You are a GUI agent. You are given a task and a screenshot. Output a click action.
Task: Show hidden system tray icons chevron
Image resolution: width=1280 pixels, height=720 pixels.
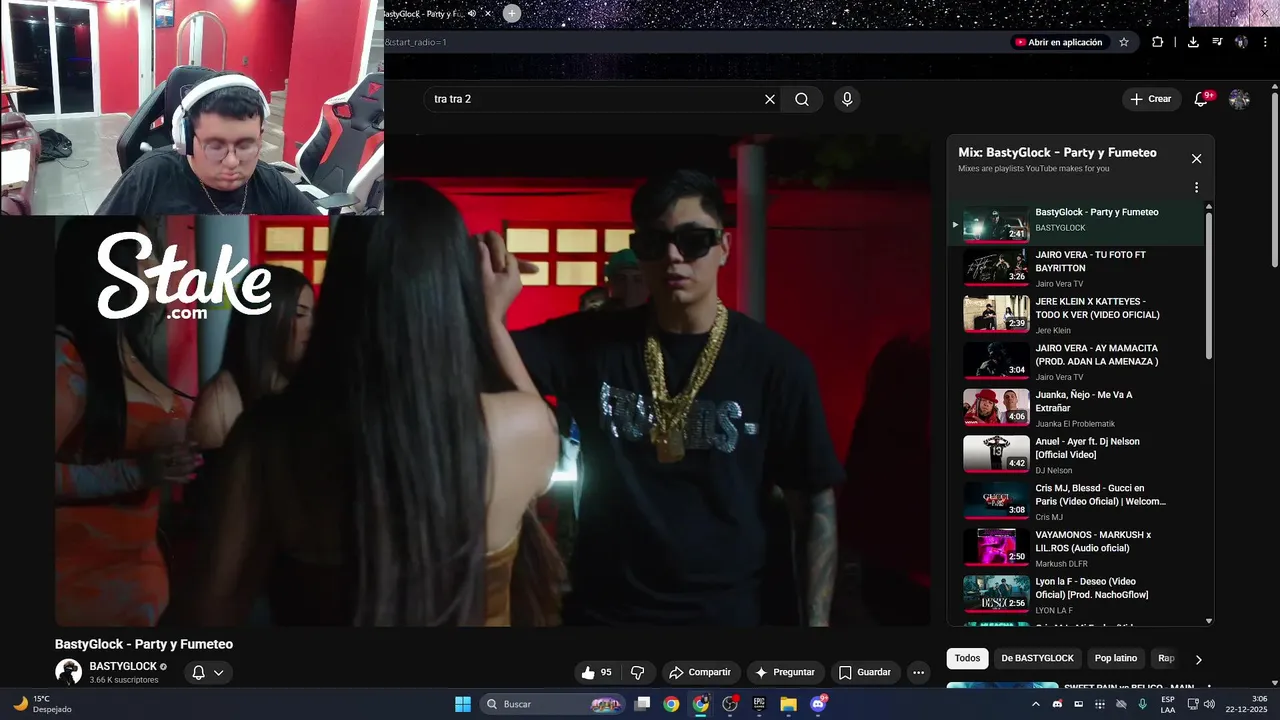pos(1035,704)
